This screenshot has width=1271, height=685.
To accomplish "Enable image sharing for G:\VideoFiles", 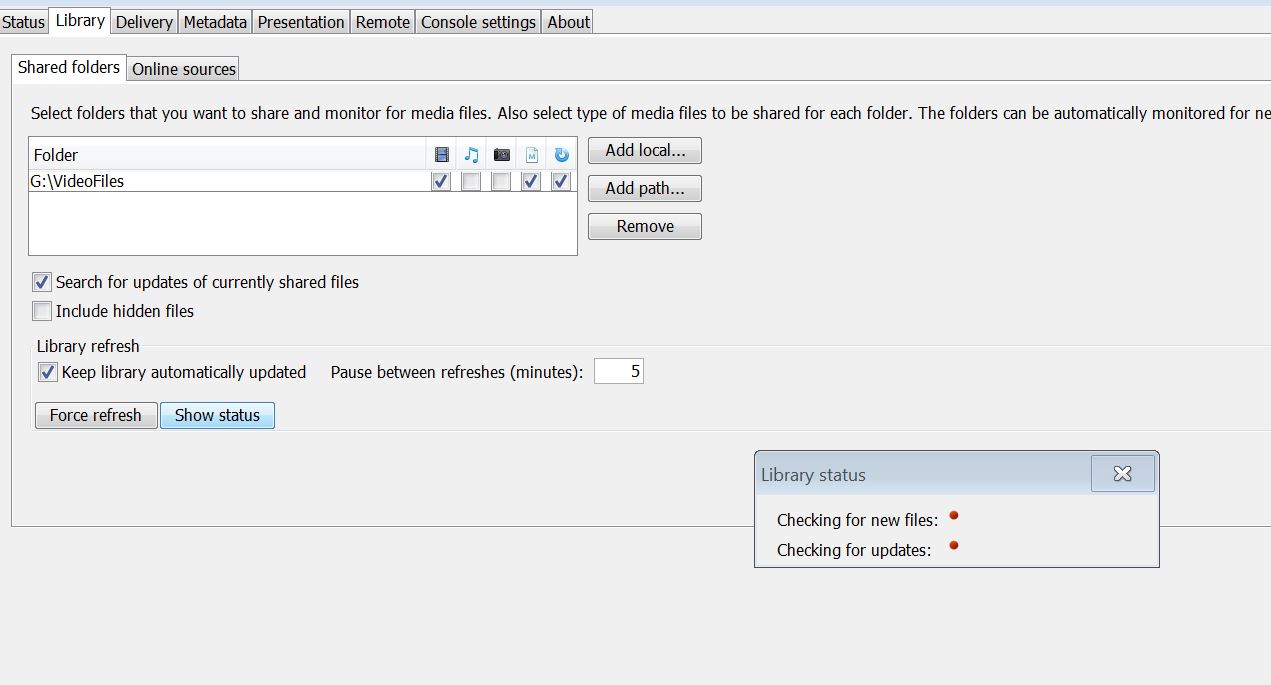I will click(501, 182).
